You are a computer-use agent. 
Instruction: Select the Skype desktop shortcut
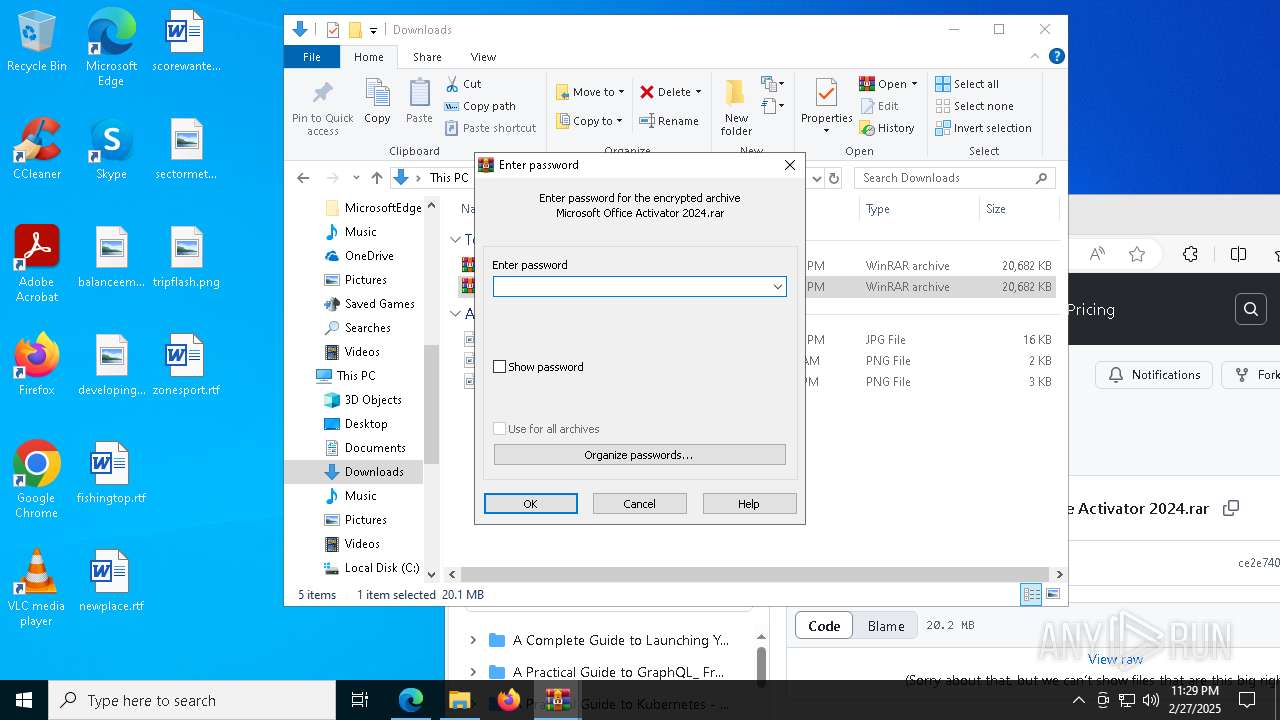pyautogui.click(x=111, y=149)
